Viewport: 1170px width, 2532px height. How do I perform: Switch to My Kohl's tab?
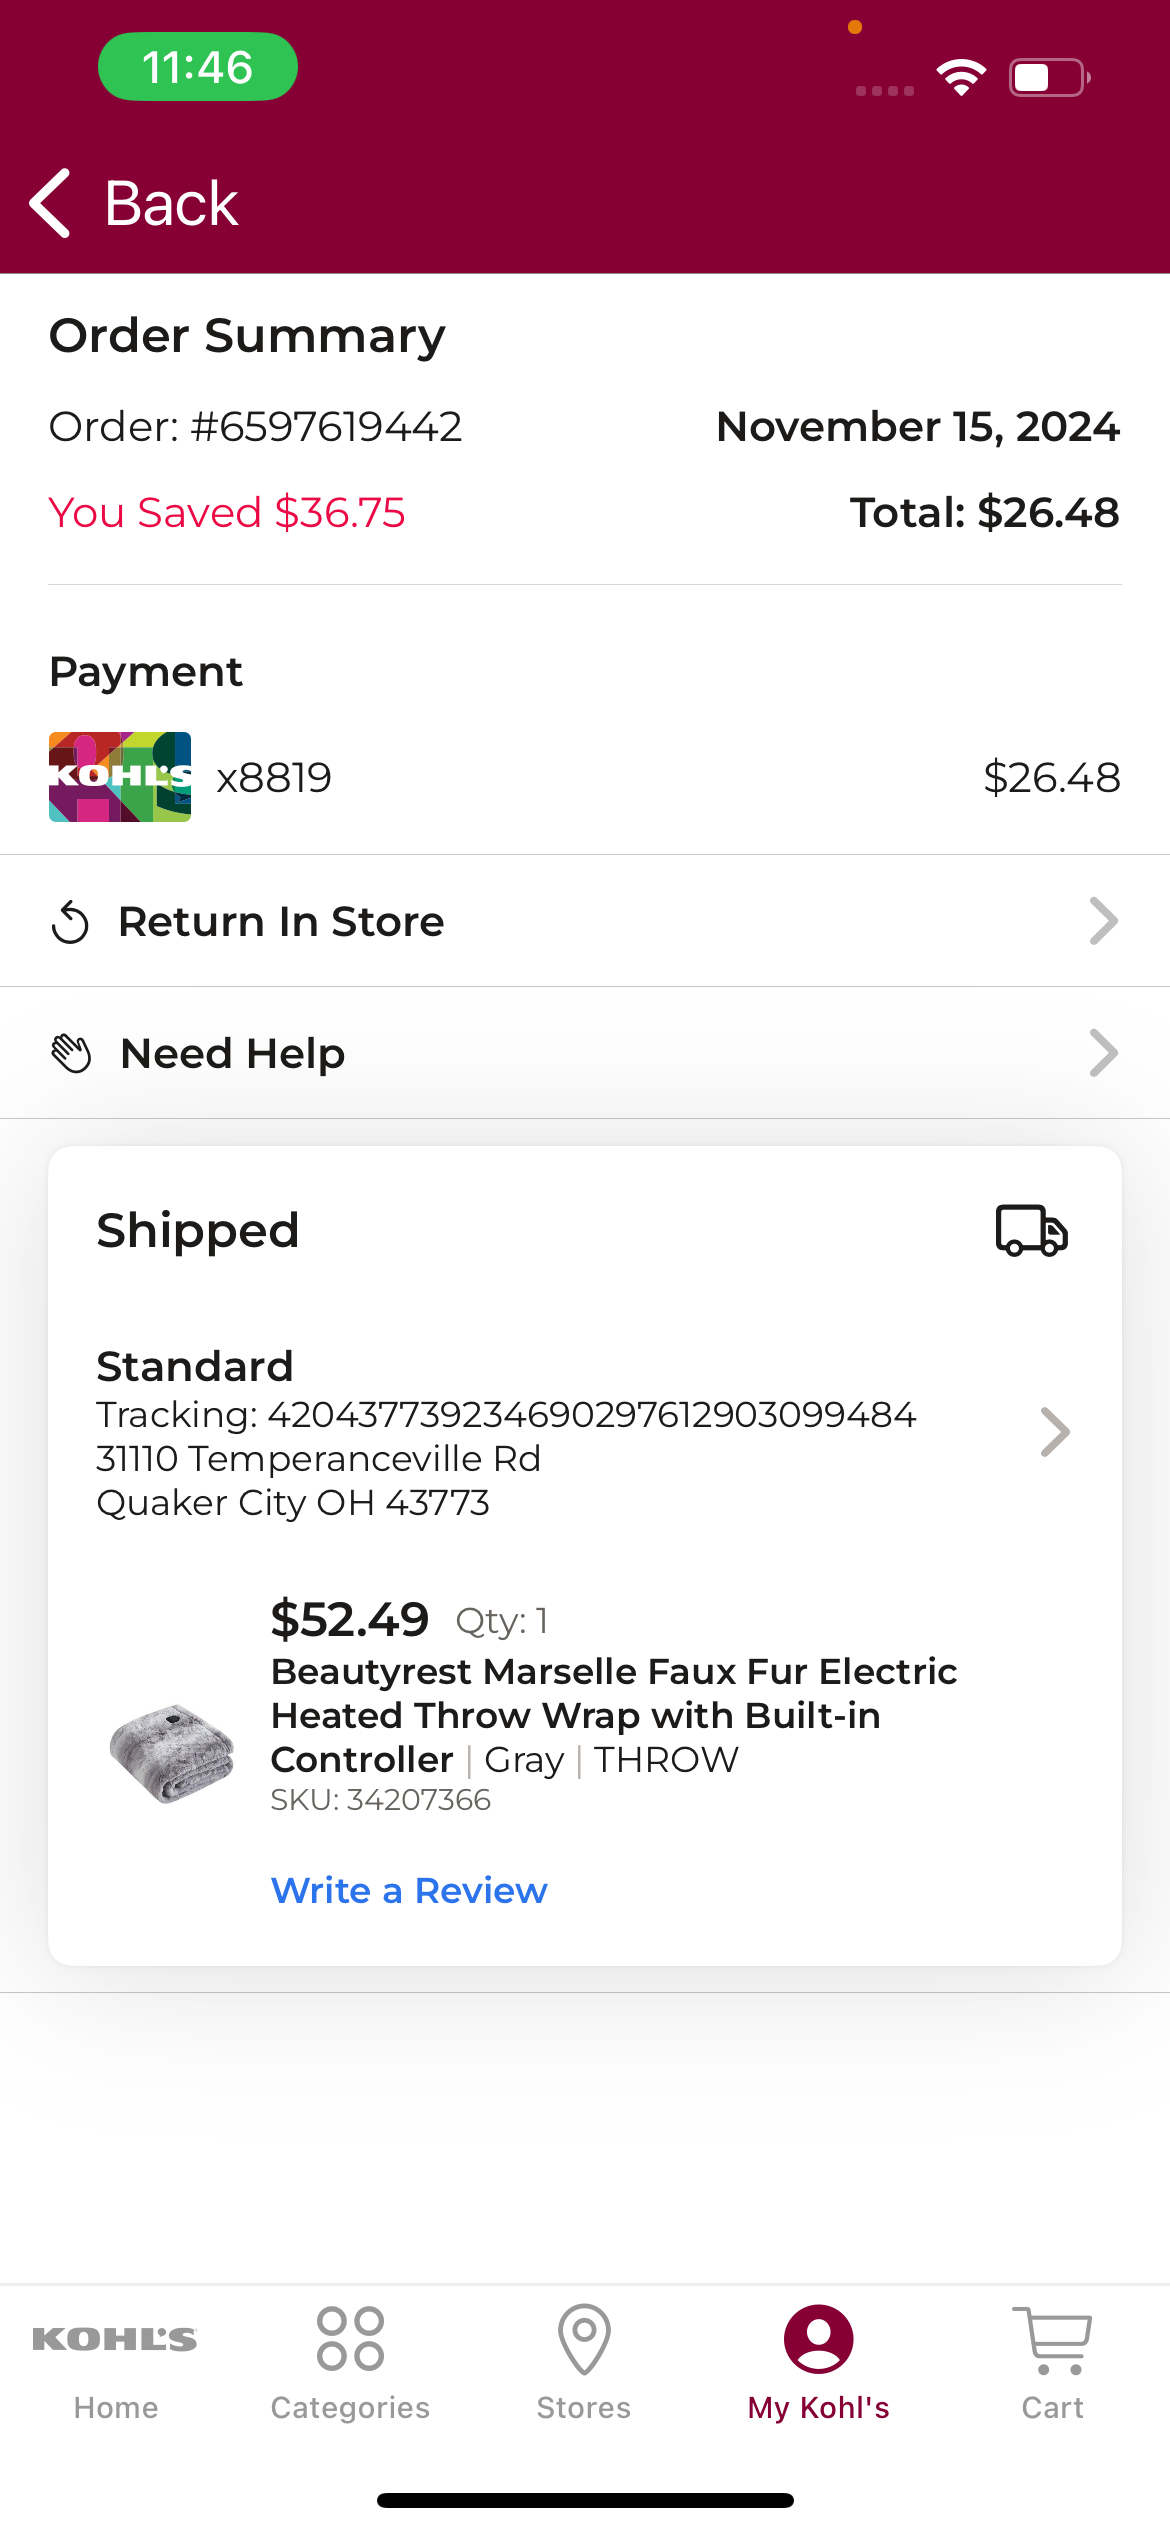coord(818,2364)
